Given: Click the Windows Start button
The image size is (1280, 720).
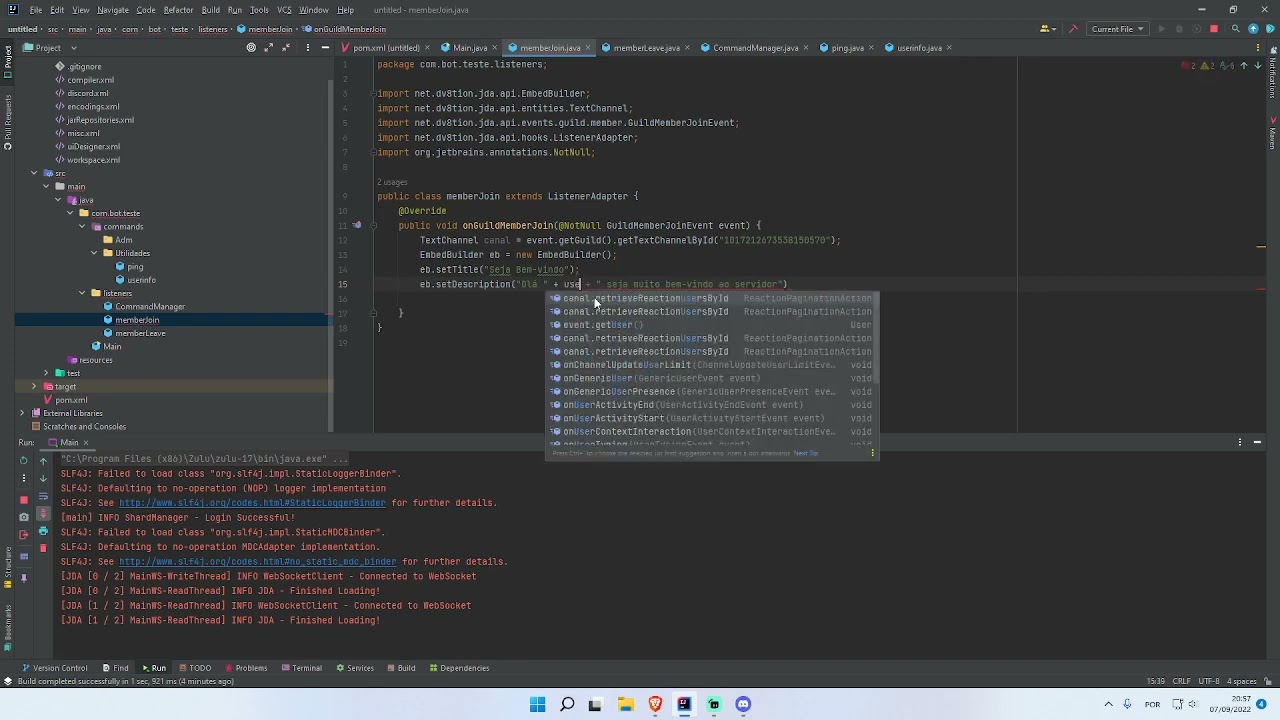Looking at the screenshot, I should (537, 704).
